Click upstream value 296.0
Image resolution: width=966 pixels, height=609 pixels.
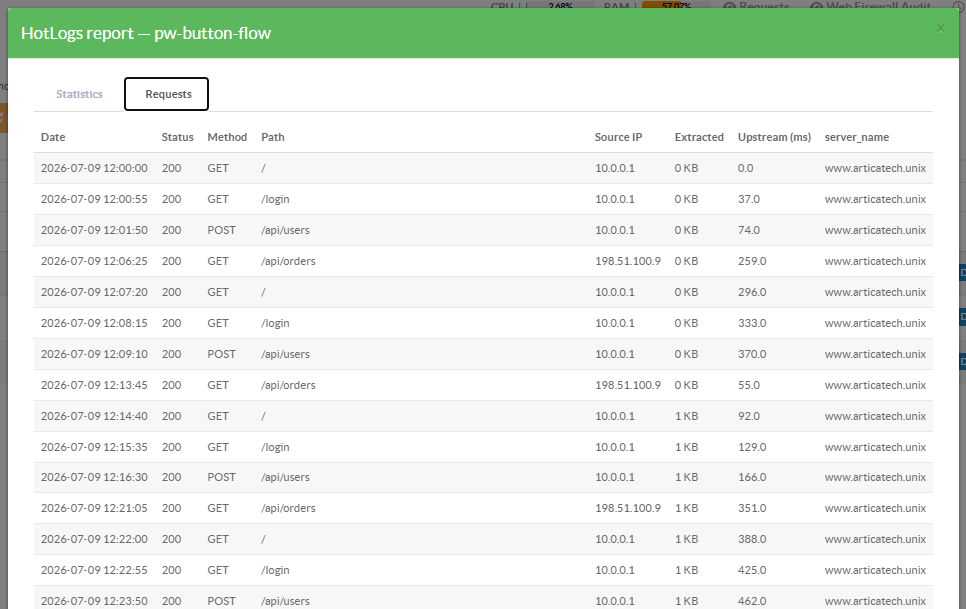coord(752,292)
